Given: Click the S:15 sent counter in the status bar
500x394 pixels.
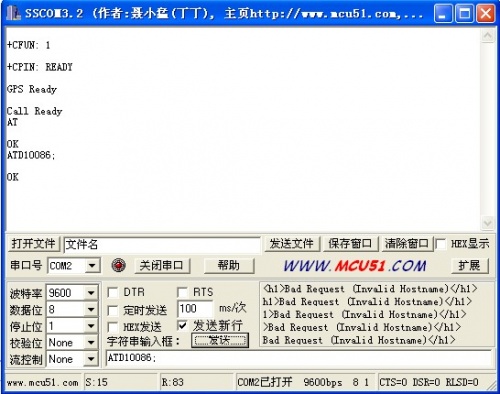Looking at the screenshot, I should [120, 382].
